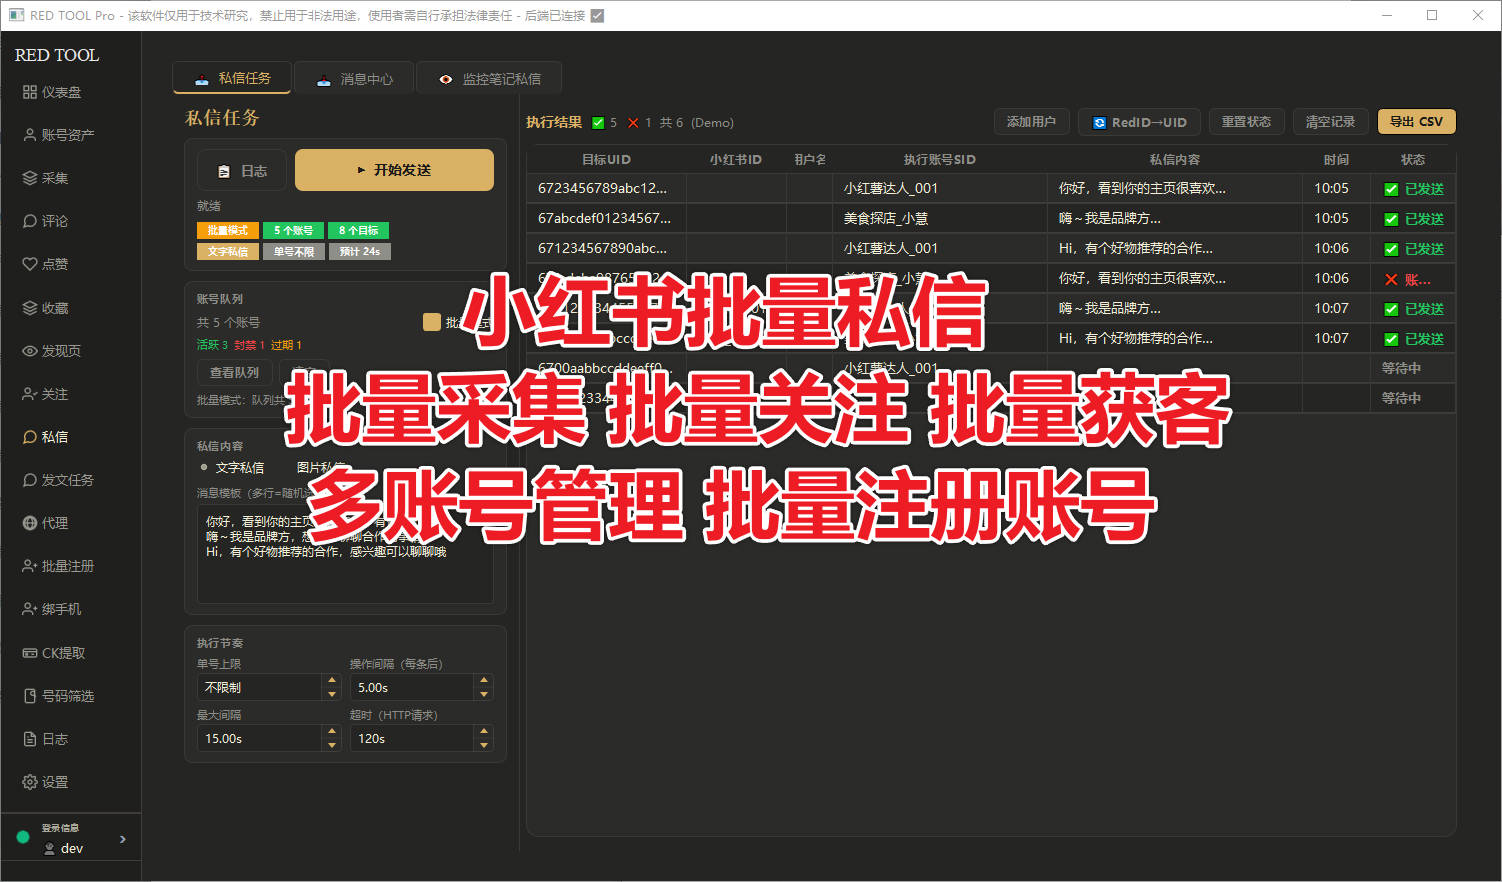Viewport: 1502px width, 882px height.
Task: Select the 文字私信 radio option
Action: [x=204, y=467]
